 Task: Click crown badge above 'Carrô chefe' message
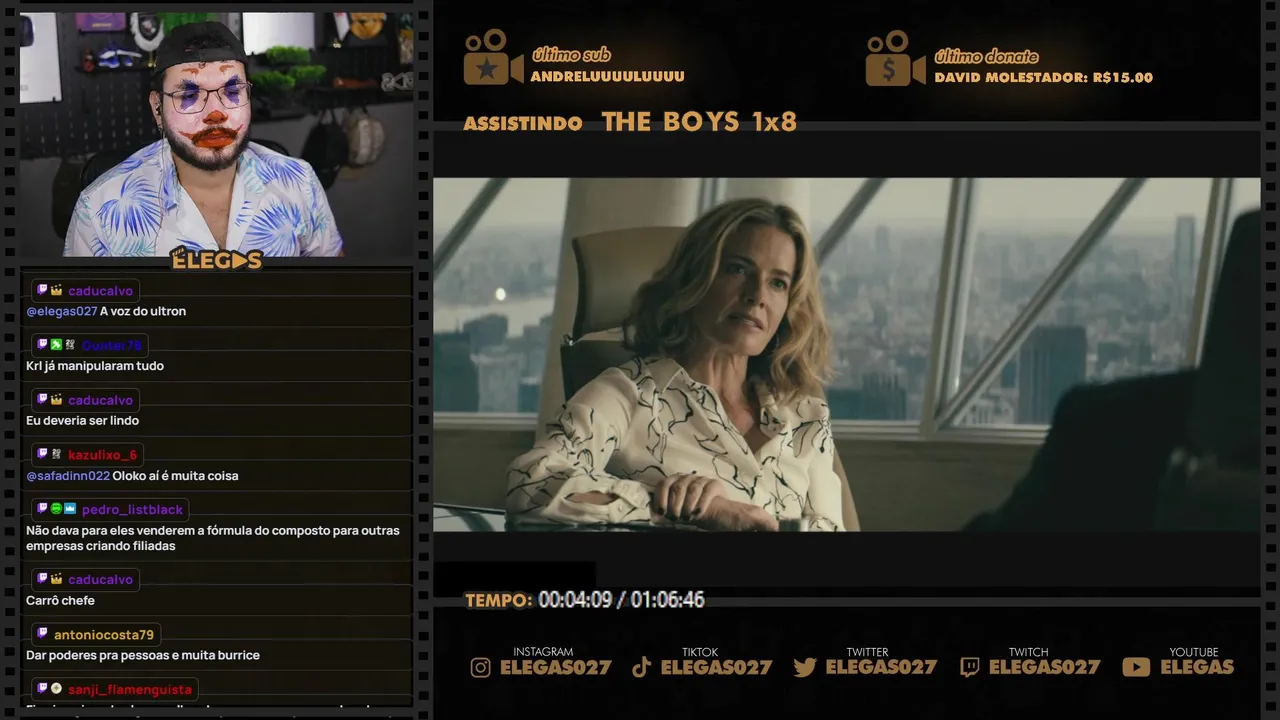tap(56, 579)
